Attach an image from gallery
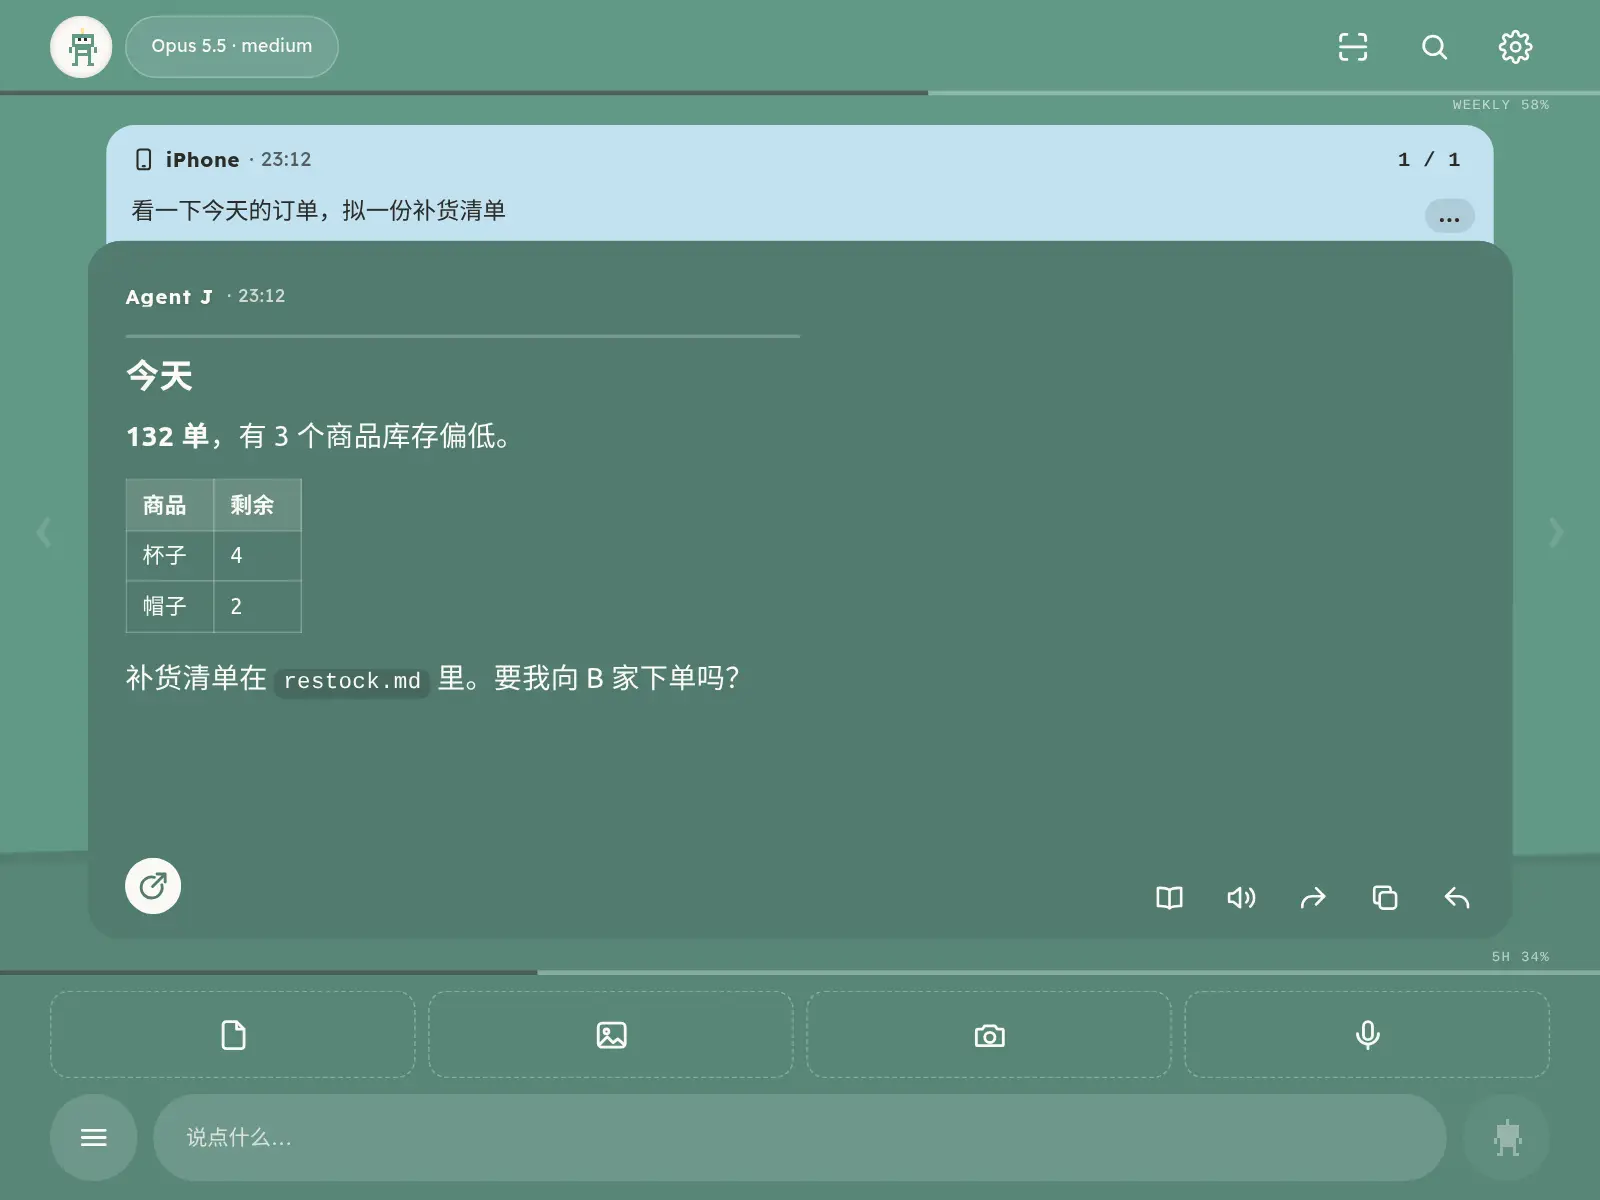The image size is (1600, 1200). tap(611, 1035)
